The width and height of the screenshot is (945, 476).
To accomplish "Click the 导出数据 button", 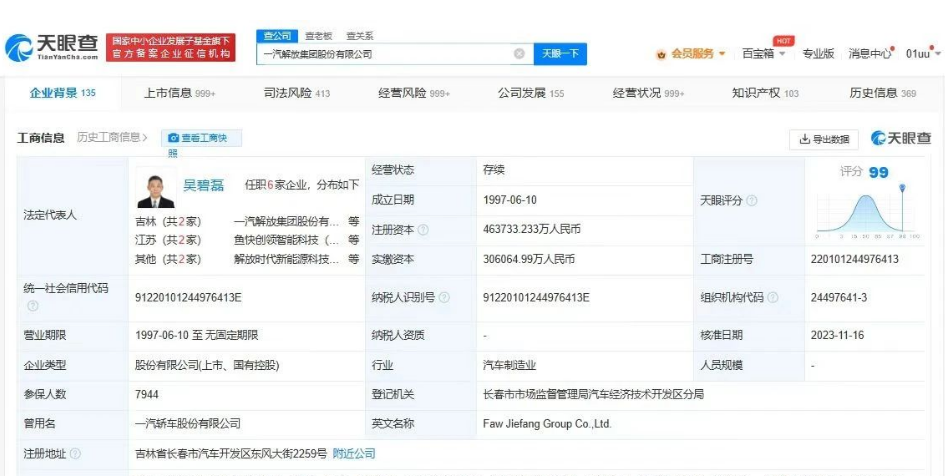I will coord(824,139).
